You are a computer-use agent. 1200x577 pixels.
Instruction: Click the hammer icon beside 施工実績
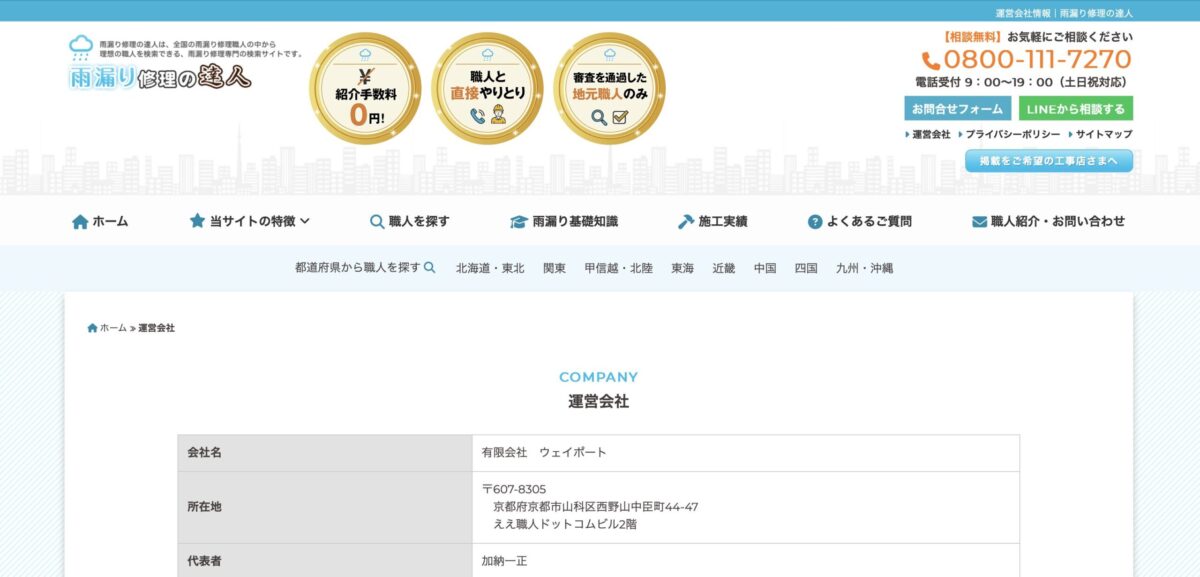pyautogui.click(x=685, y=222)
